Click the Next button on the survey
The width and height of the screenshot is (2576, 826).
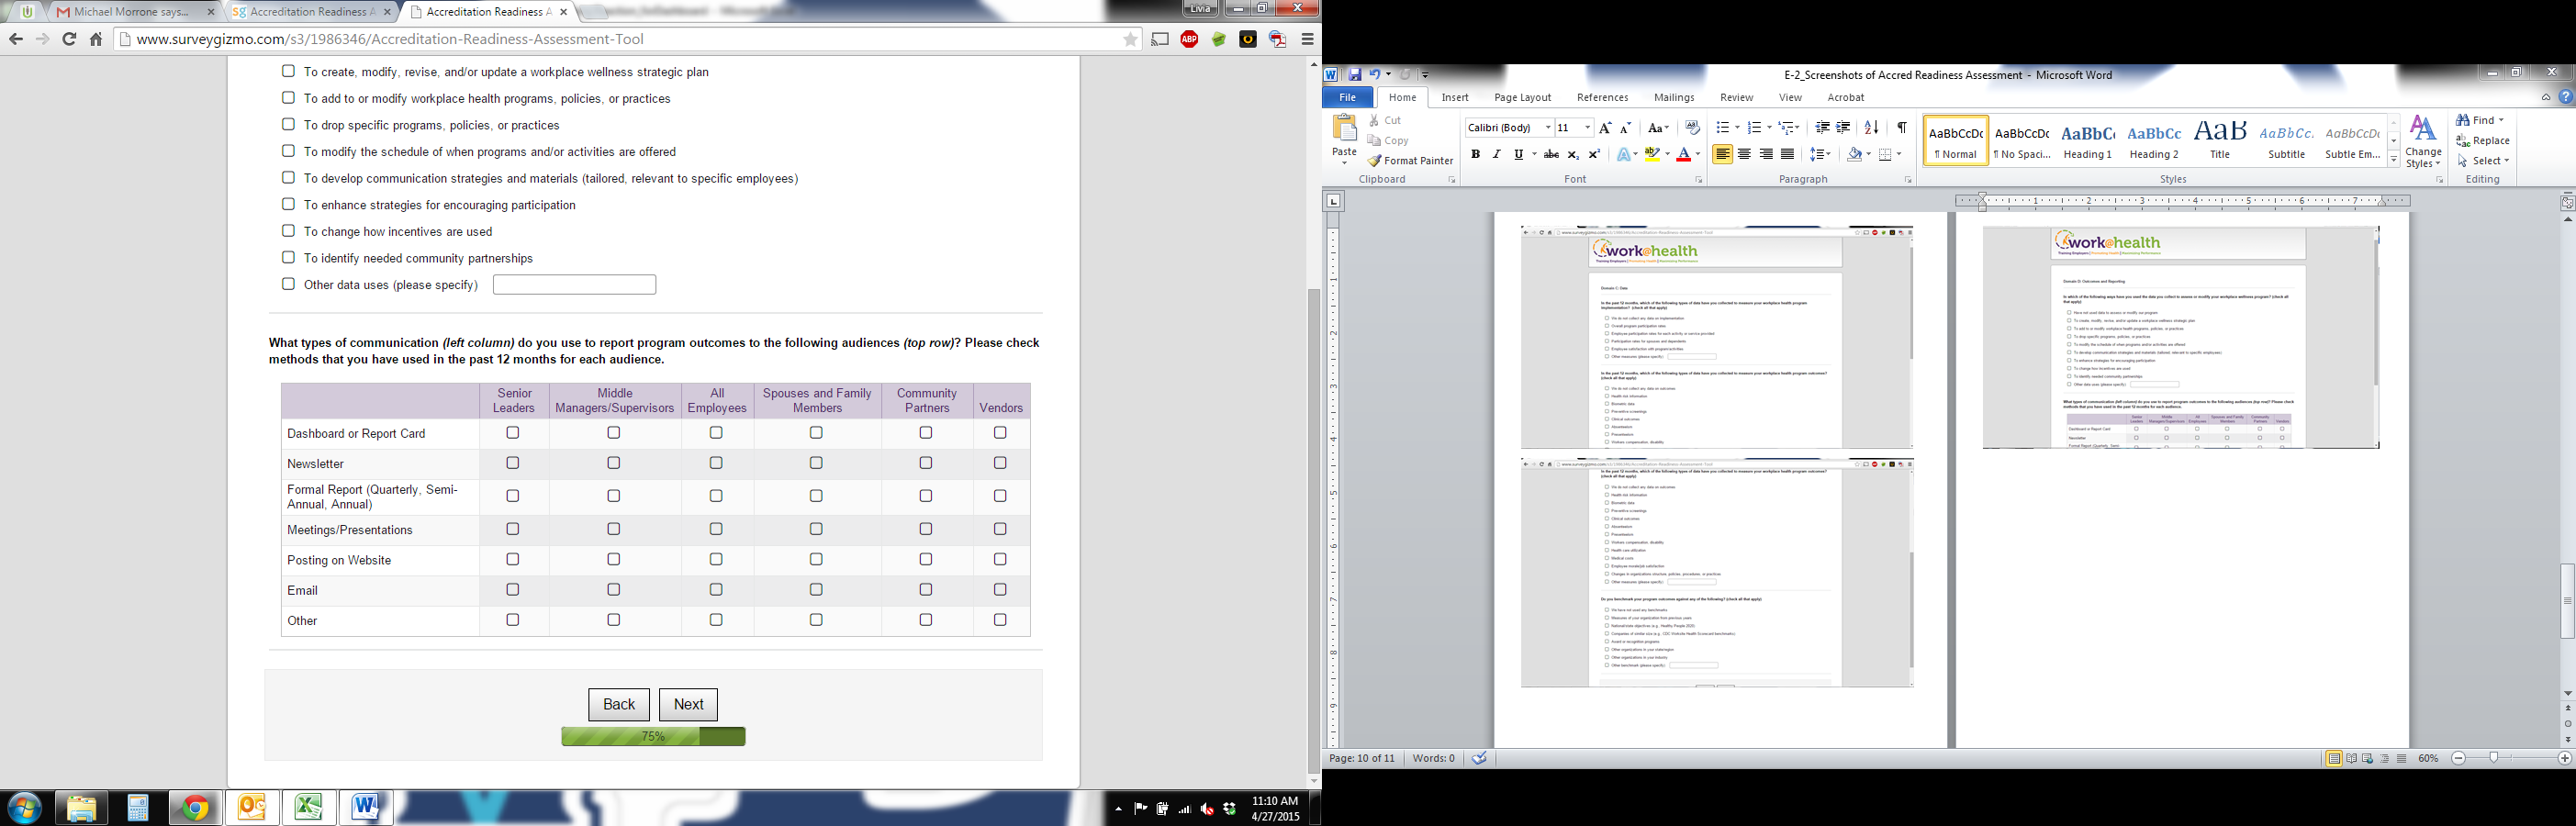click(688, 704)
